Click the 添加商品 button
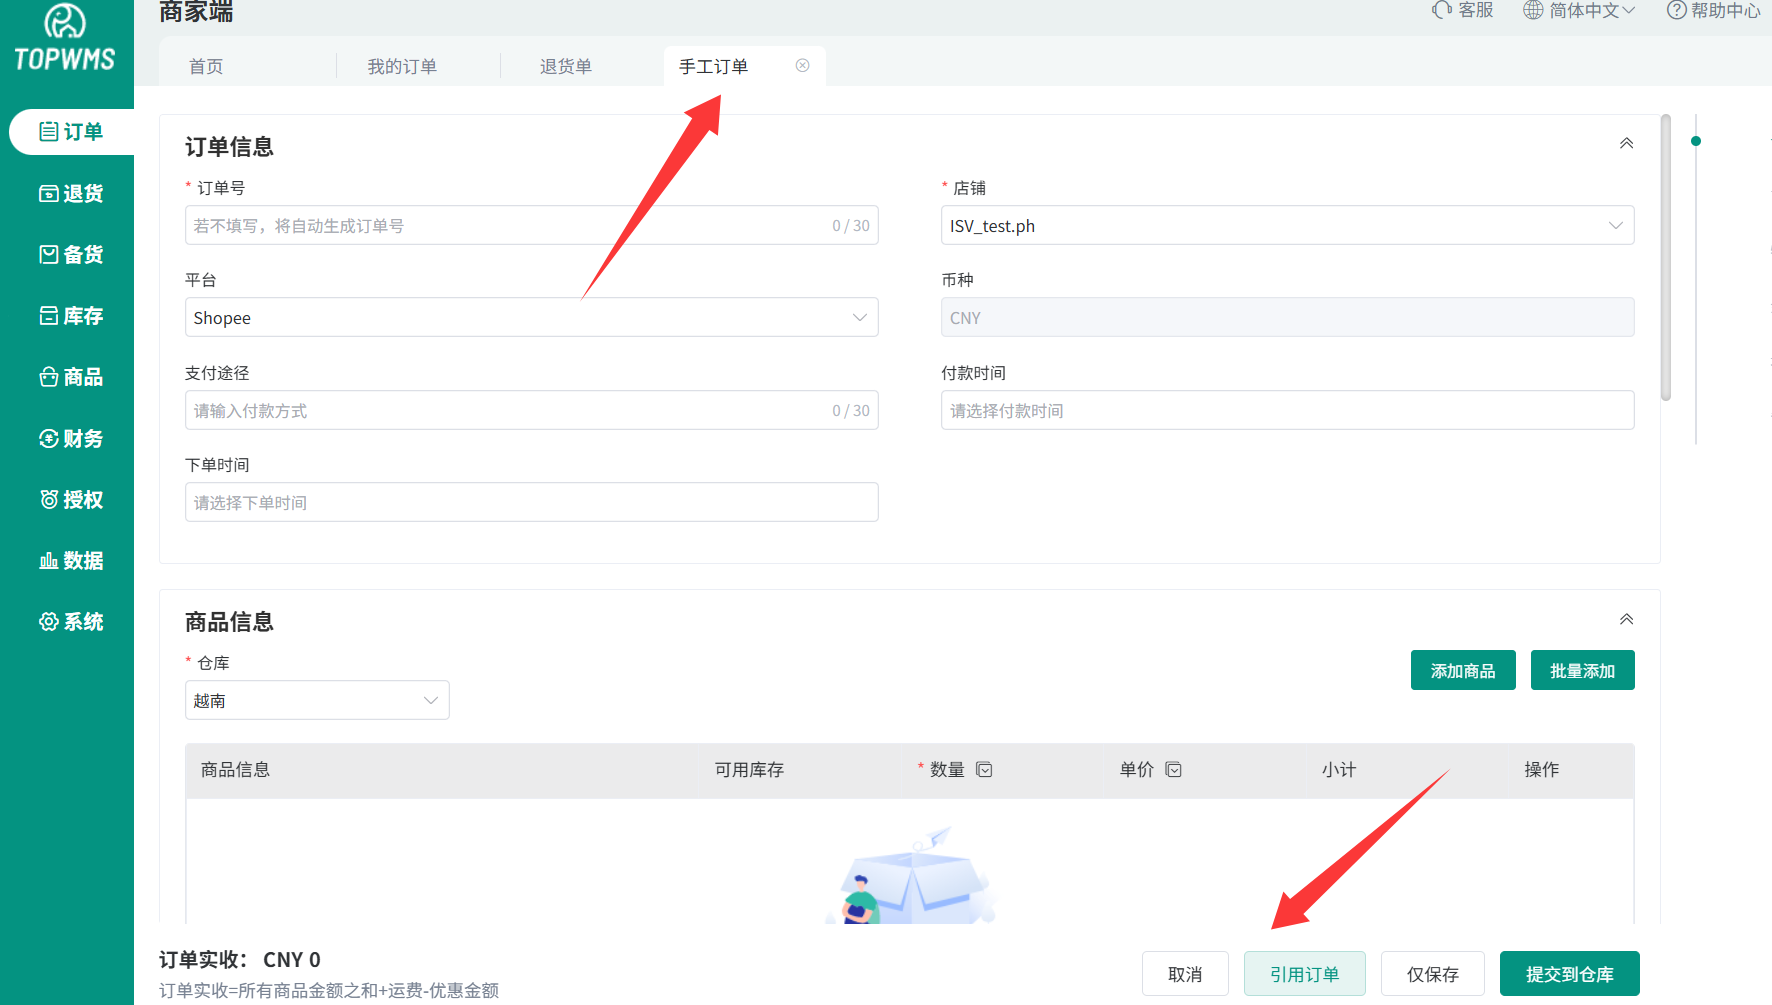This screenshot has width=1772, height=1005. coord(1463,670)
